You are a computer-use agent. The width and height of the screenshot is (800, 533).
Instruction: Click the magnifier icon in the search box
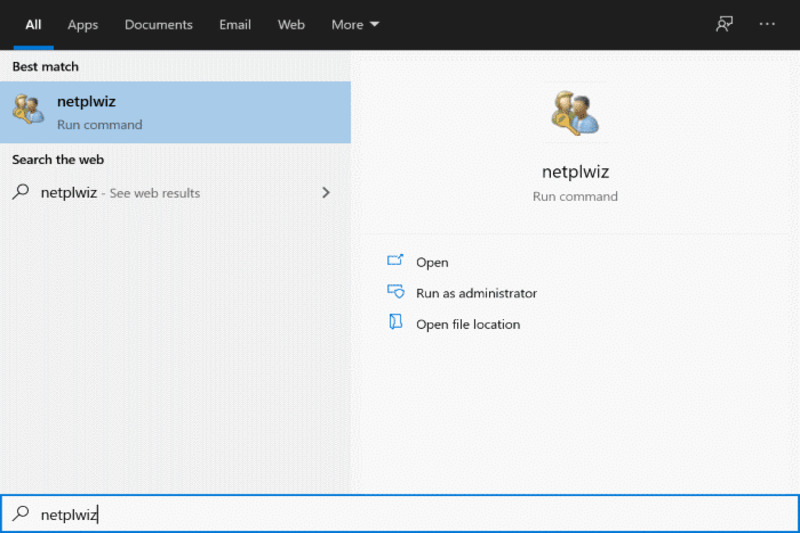pos(20,514)
